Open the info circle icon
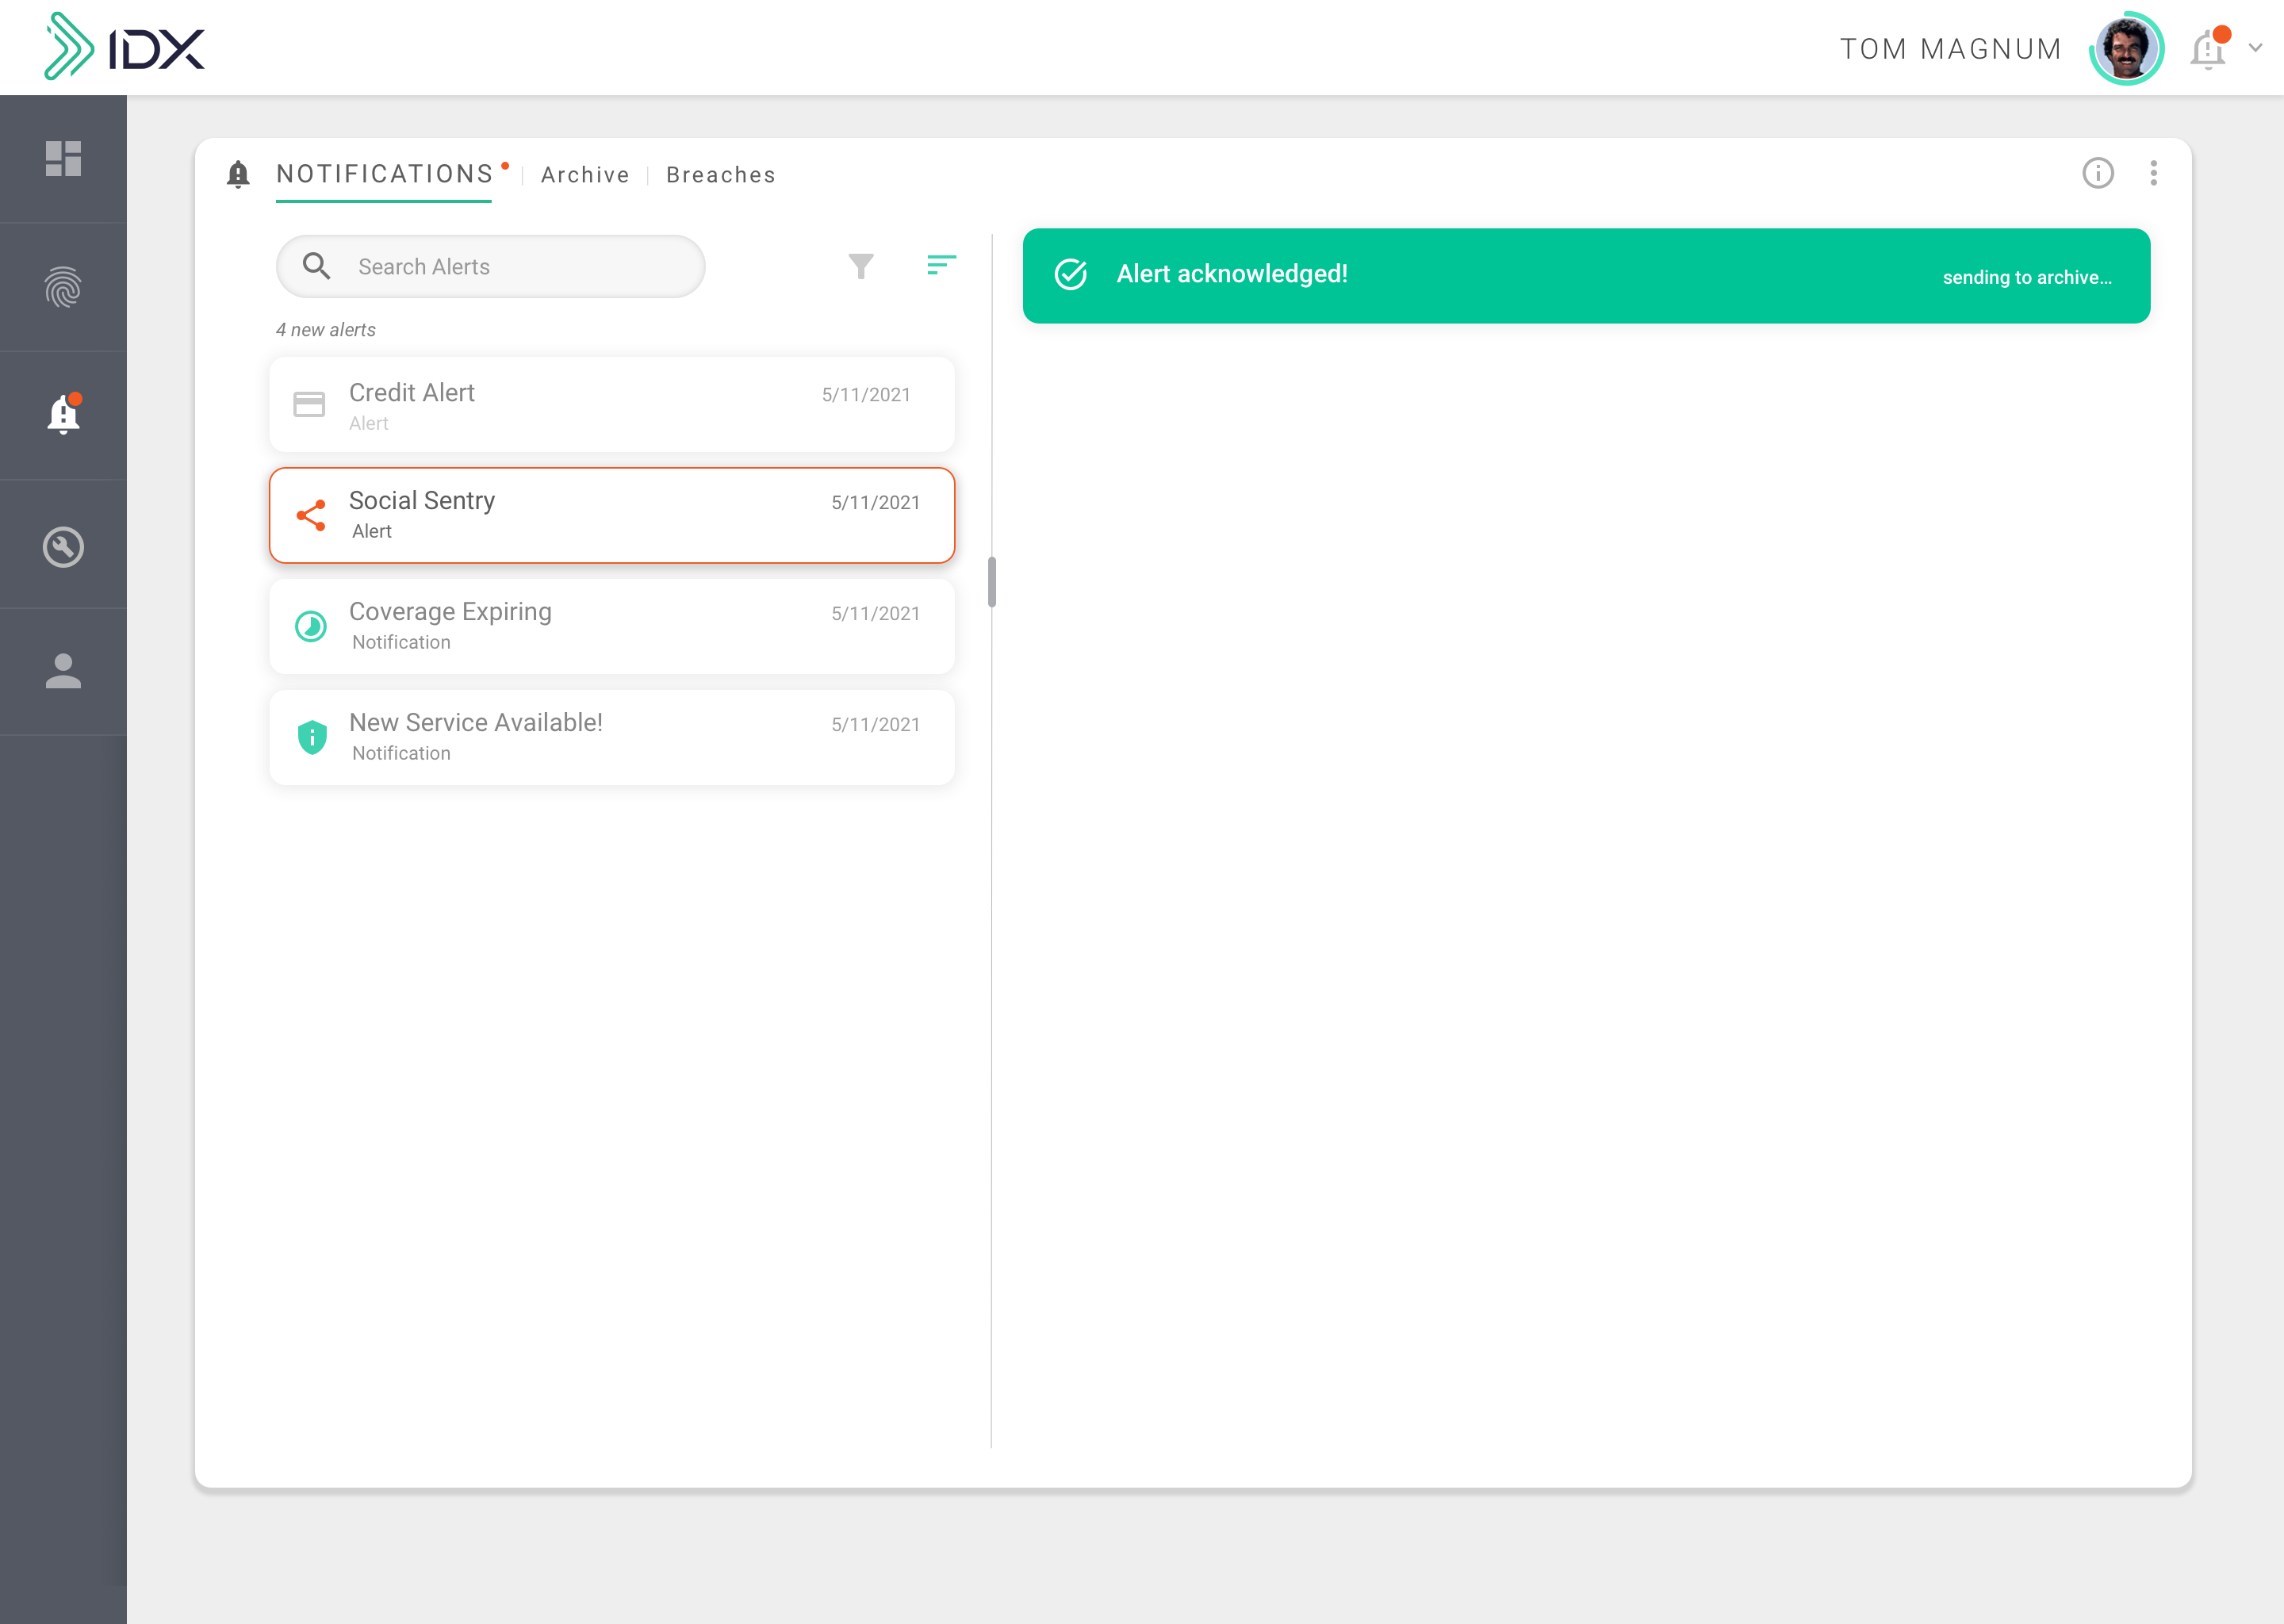Viewport: 2284px width, 1624px height. (x=2097, y=173)
